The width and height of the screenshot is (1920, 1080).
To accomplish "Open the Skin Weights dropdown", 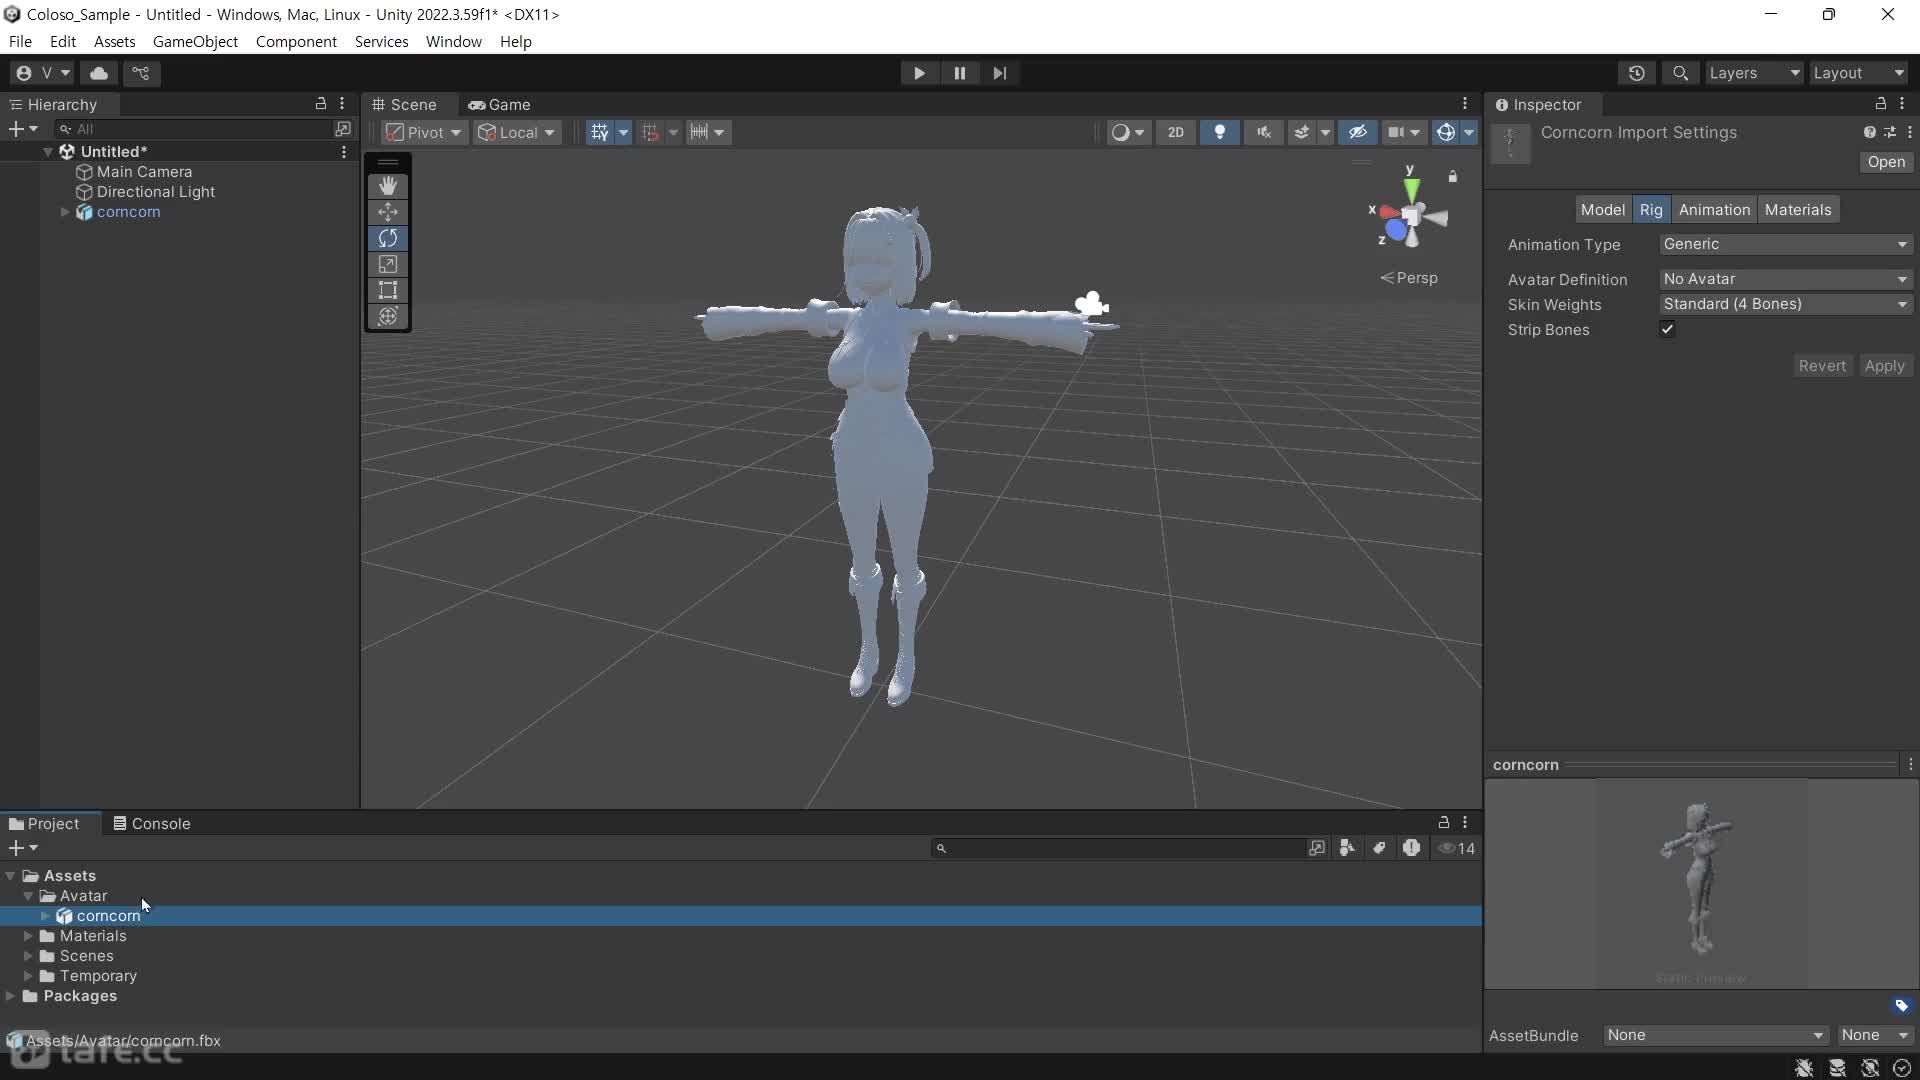I will [1785, 304].
